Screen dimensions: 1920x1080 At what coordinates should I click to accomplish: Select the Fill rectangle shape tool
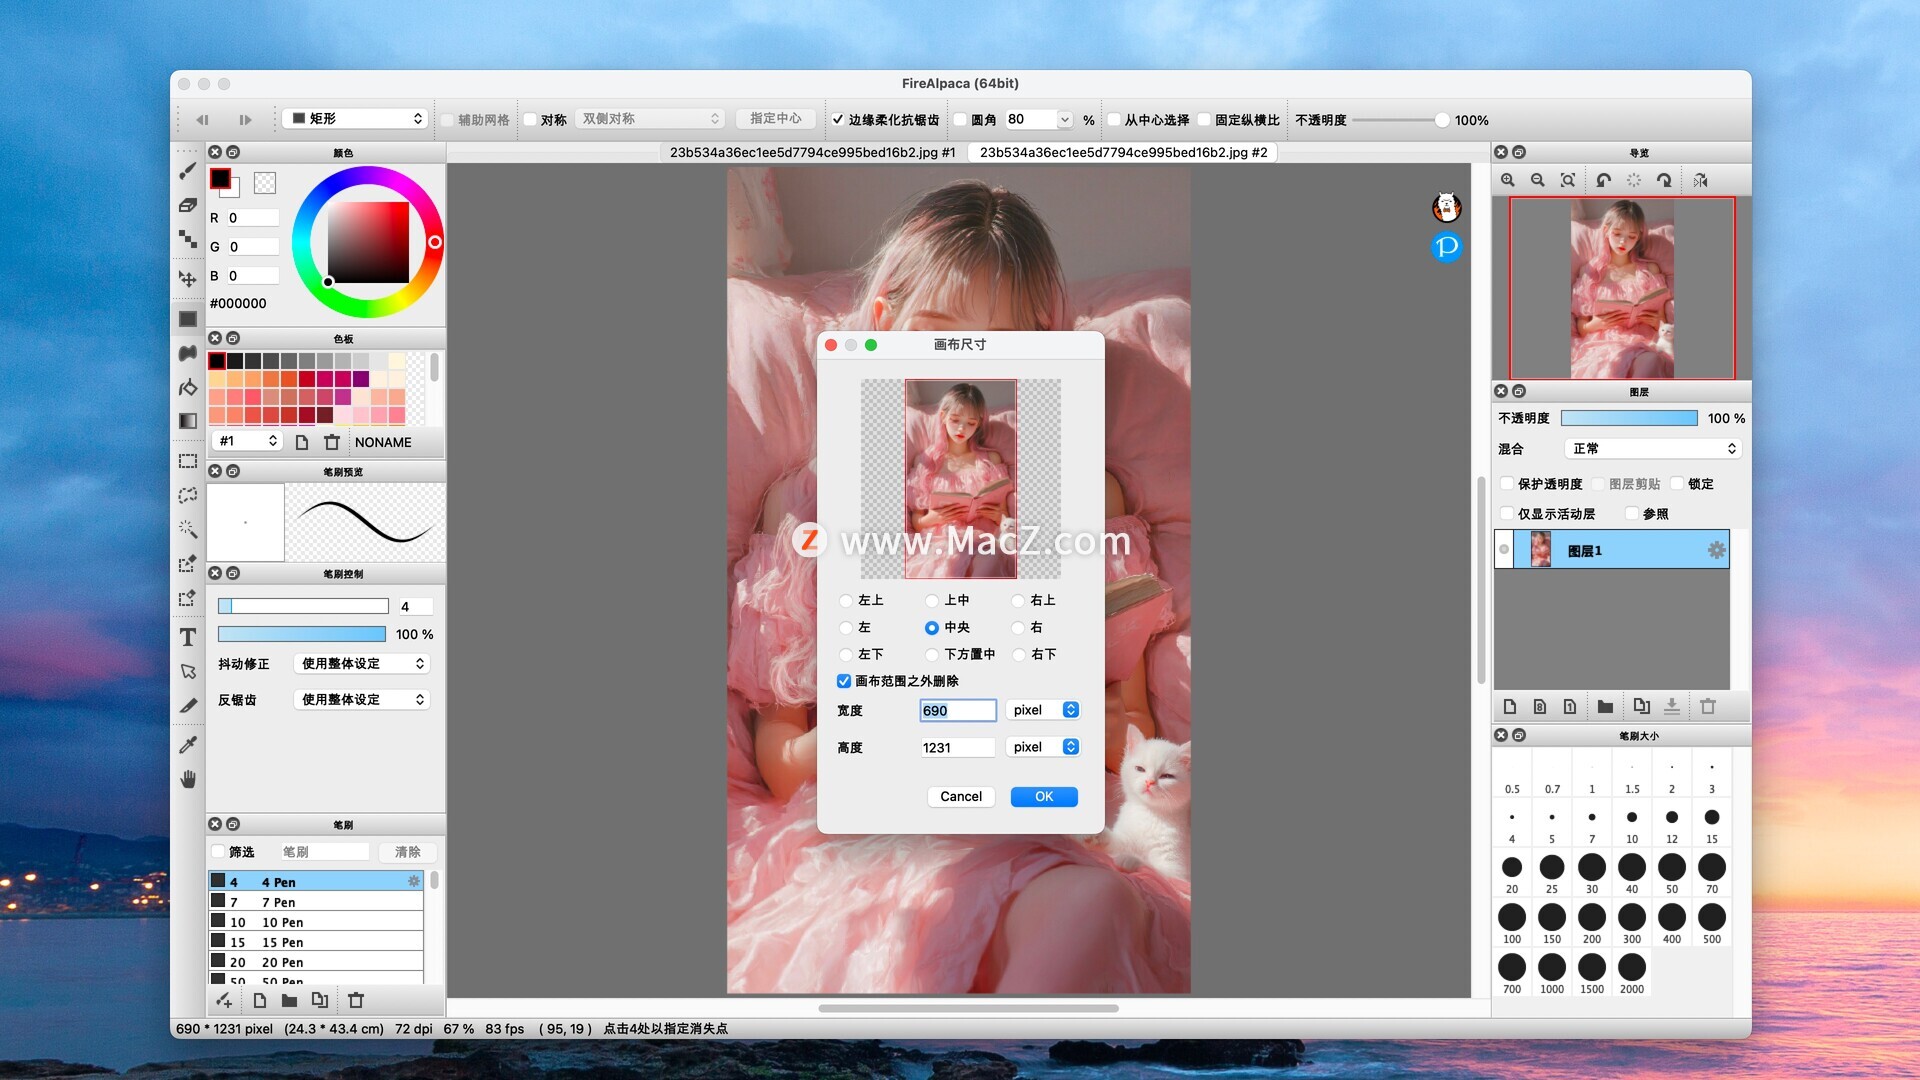point(187,319)
